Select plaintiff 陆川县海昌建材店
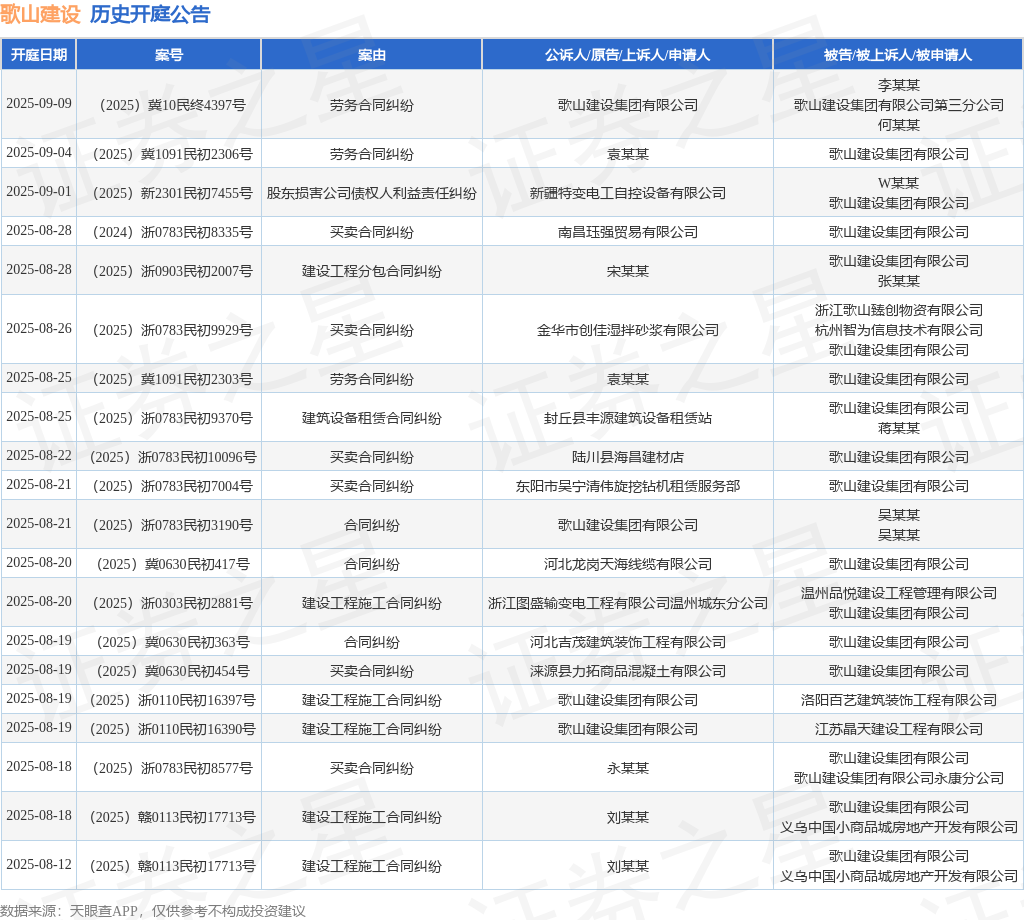The width and height of the screenshot is (1024, 920). (x=628, y=457)
